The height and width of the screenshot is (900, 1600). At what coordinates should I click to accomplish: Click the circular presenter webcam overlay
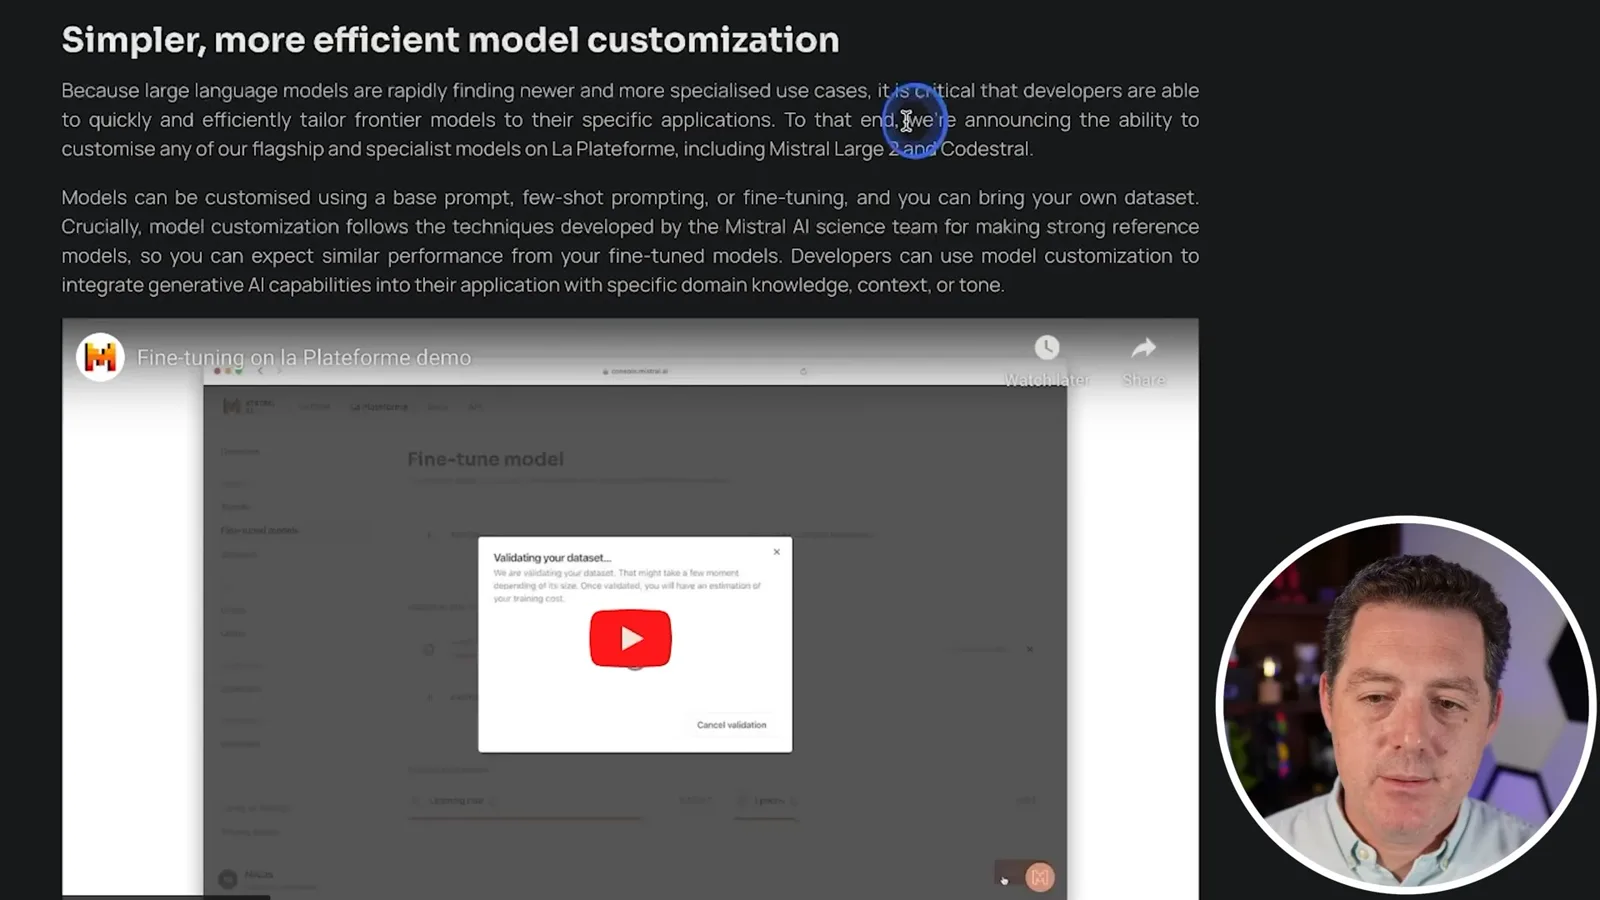[1405, 703]
